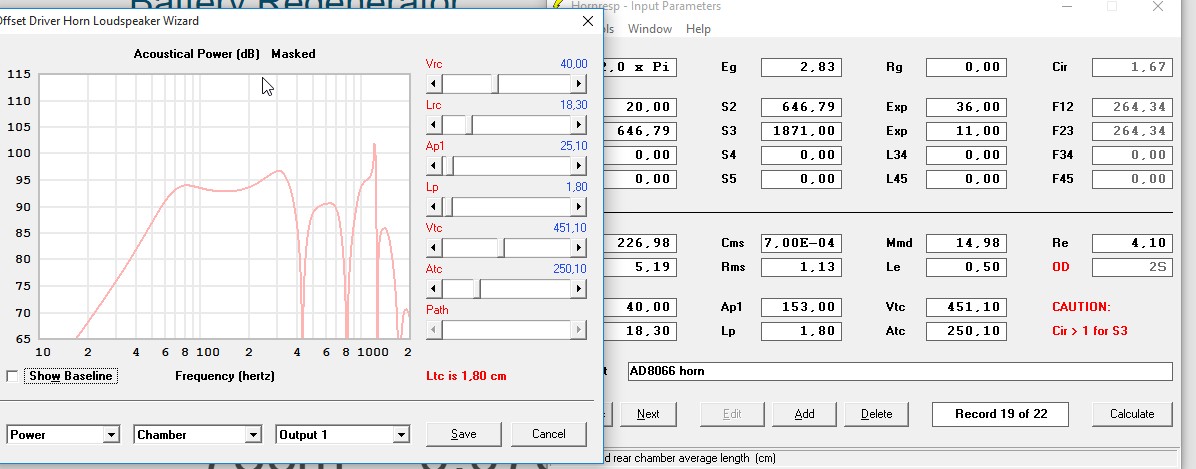Image resolution: width=1196 pixels, height=469 pixels.
Task: Click the Re field showing 4,10
Action: 1132,243
